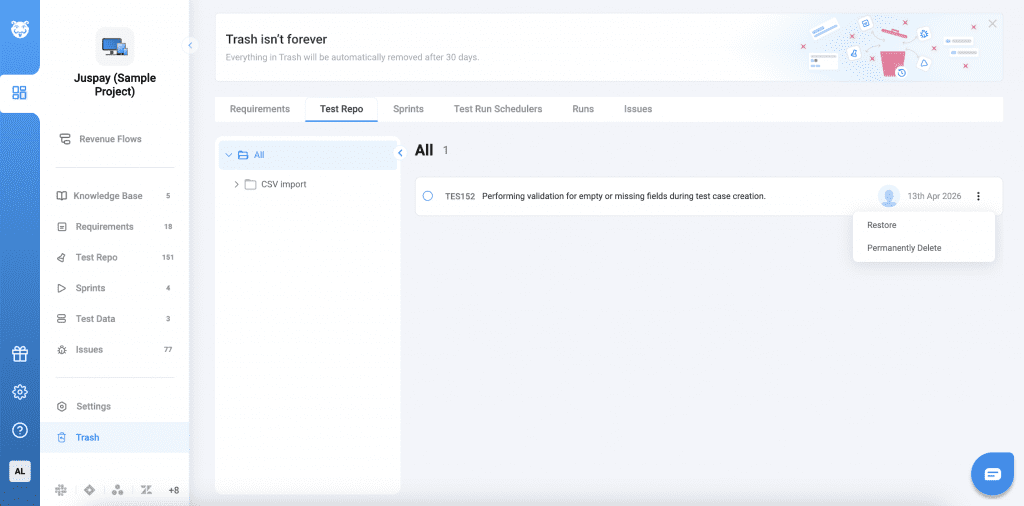The width and height of the screenshot is (1024, 506).
Task: Expand the CSV import folder
Action: click(x=236, y=184)
